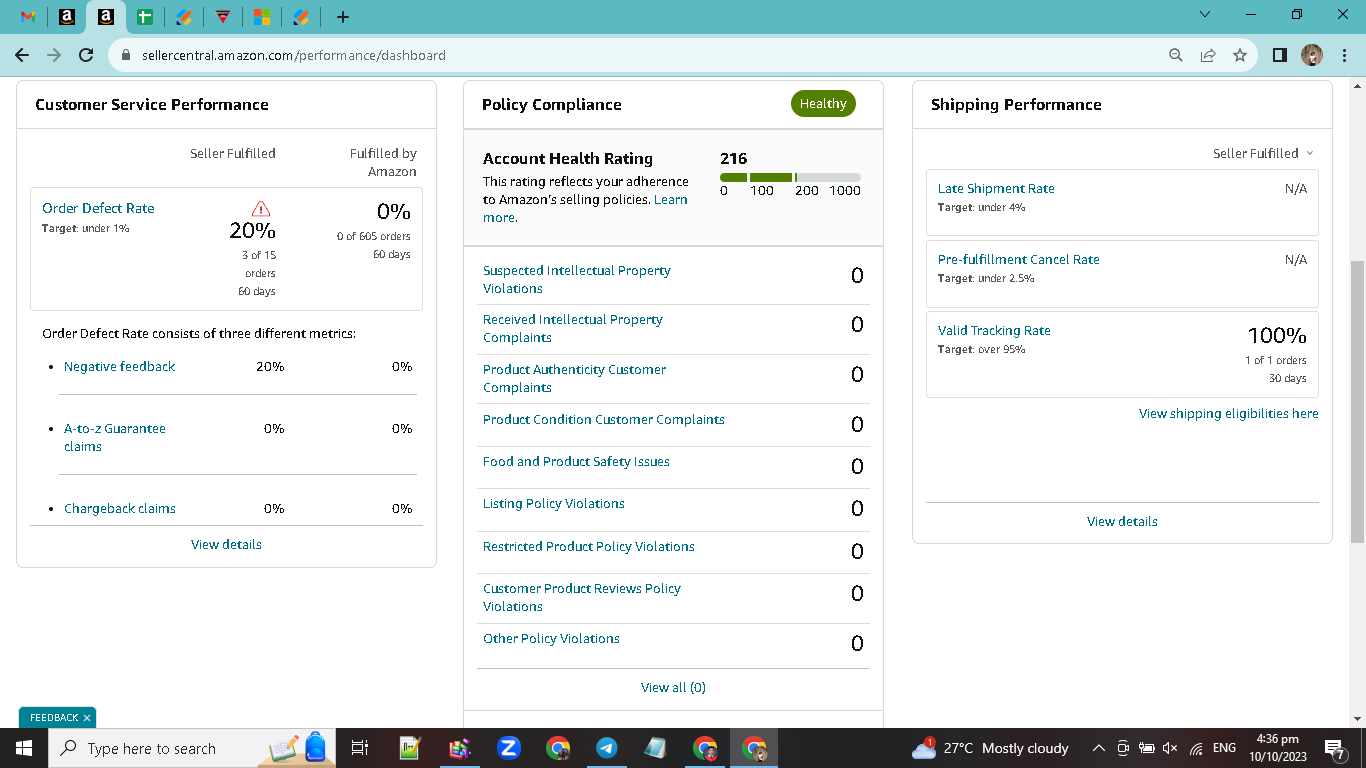The width and height of the screenshot is (1366, 768).
Task: Open the Notepad taskbar app
Action: pyautogui.click(x=656, y=748)
